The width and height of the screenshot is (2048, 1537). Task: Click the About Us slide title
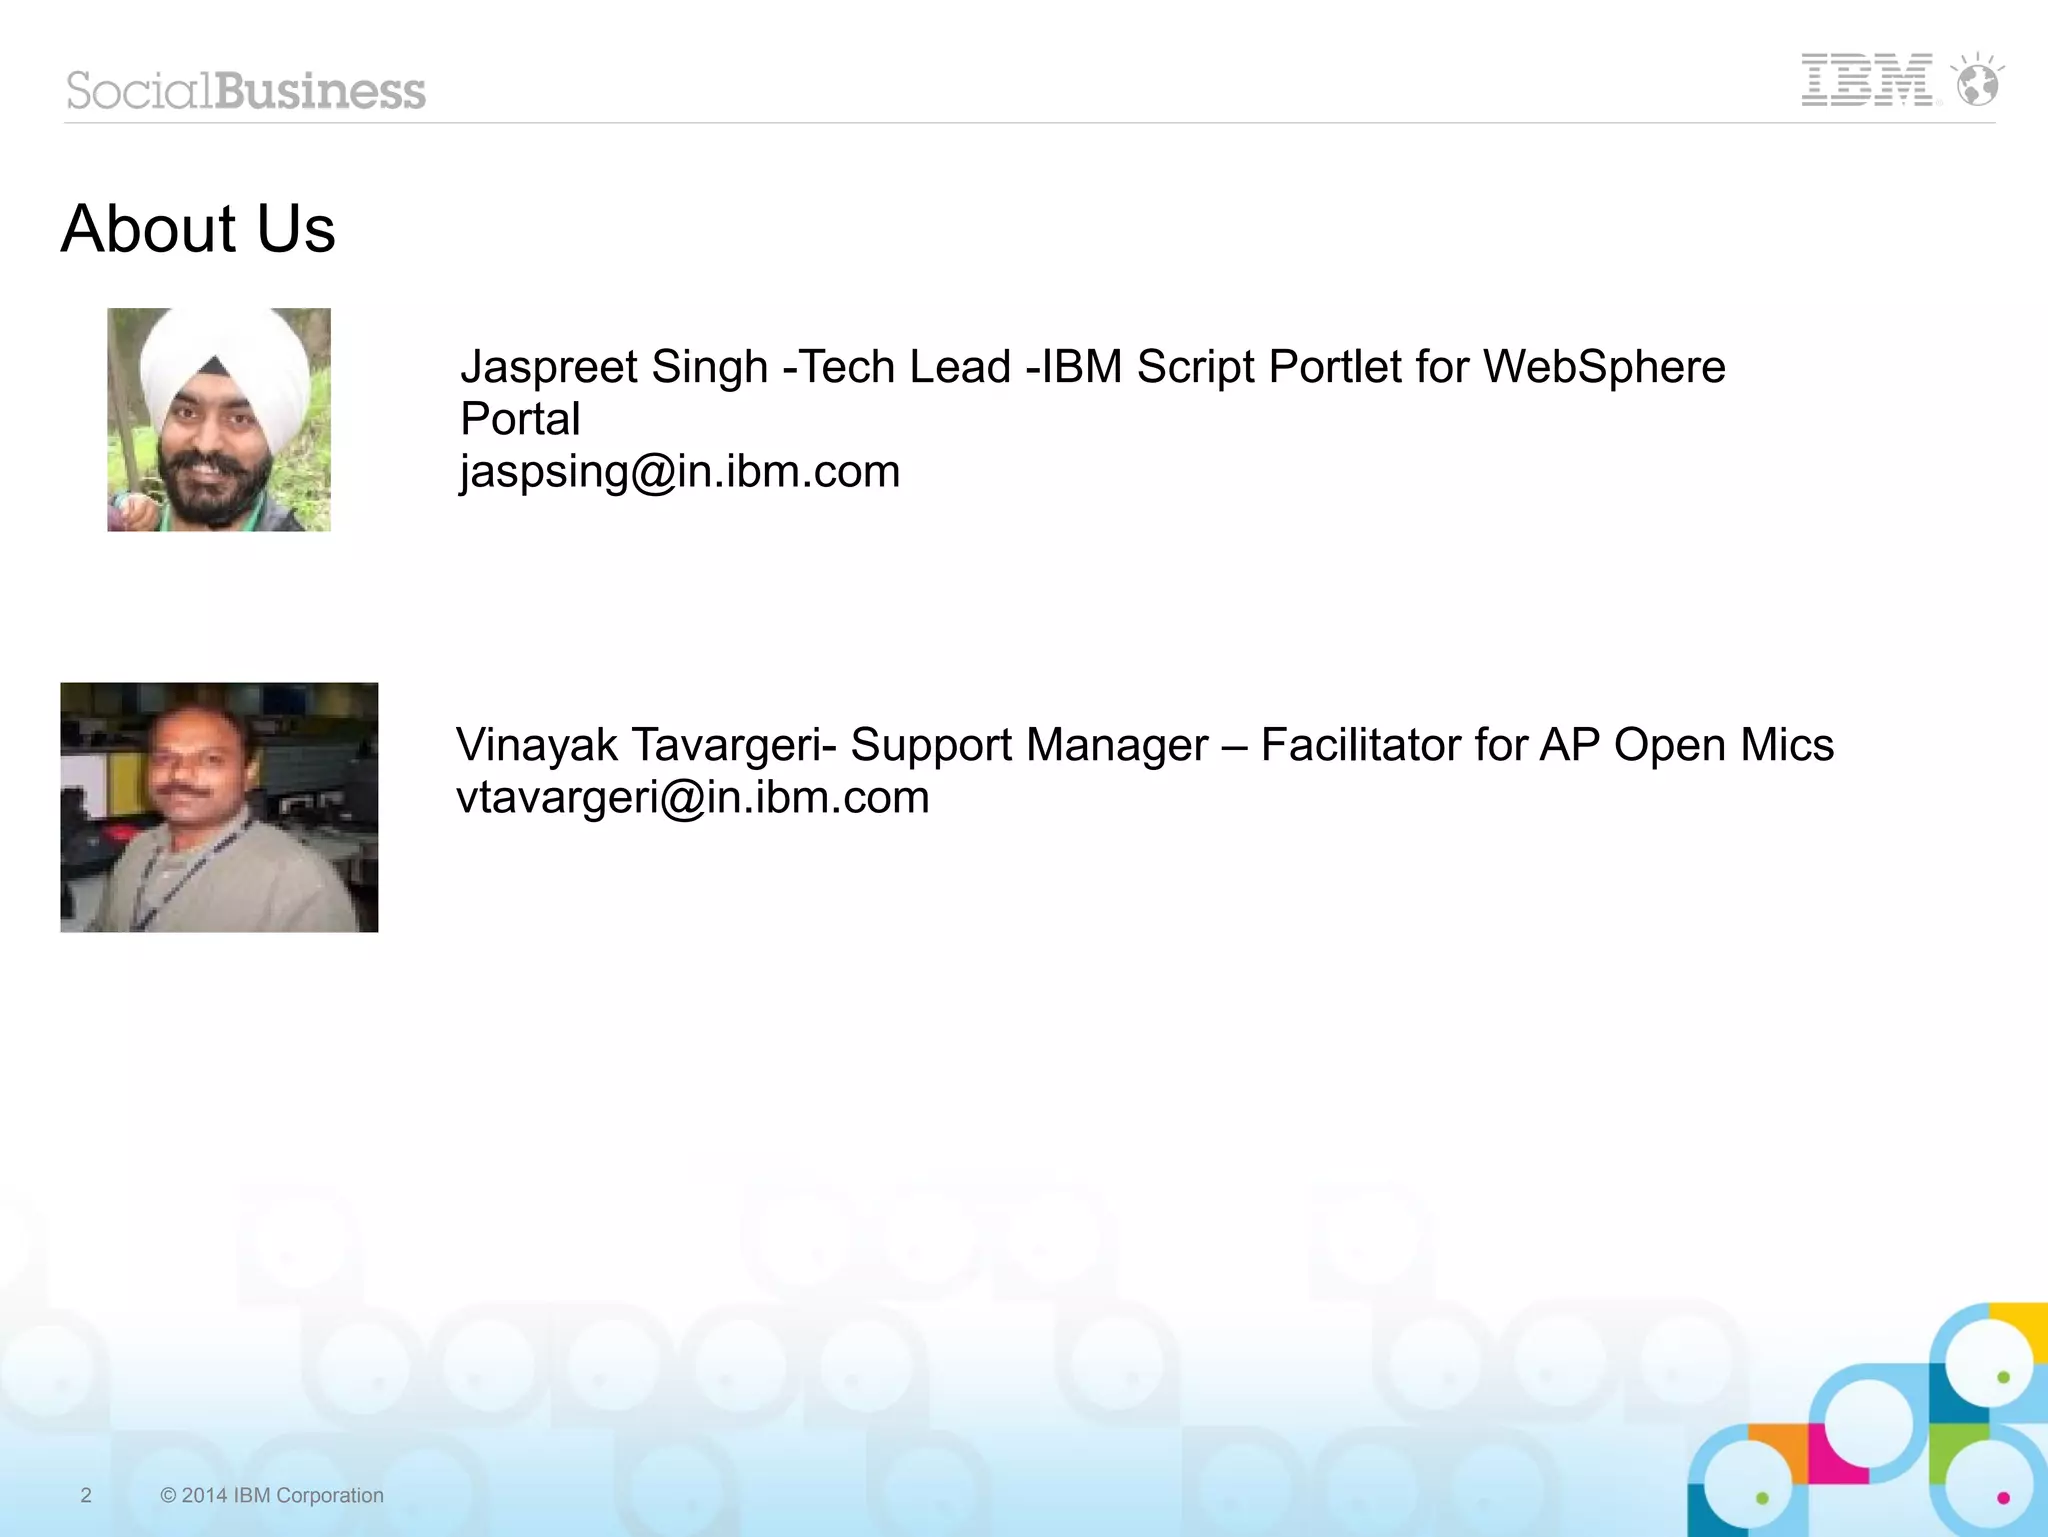point(198,229)
